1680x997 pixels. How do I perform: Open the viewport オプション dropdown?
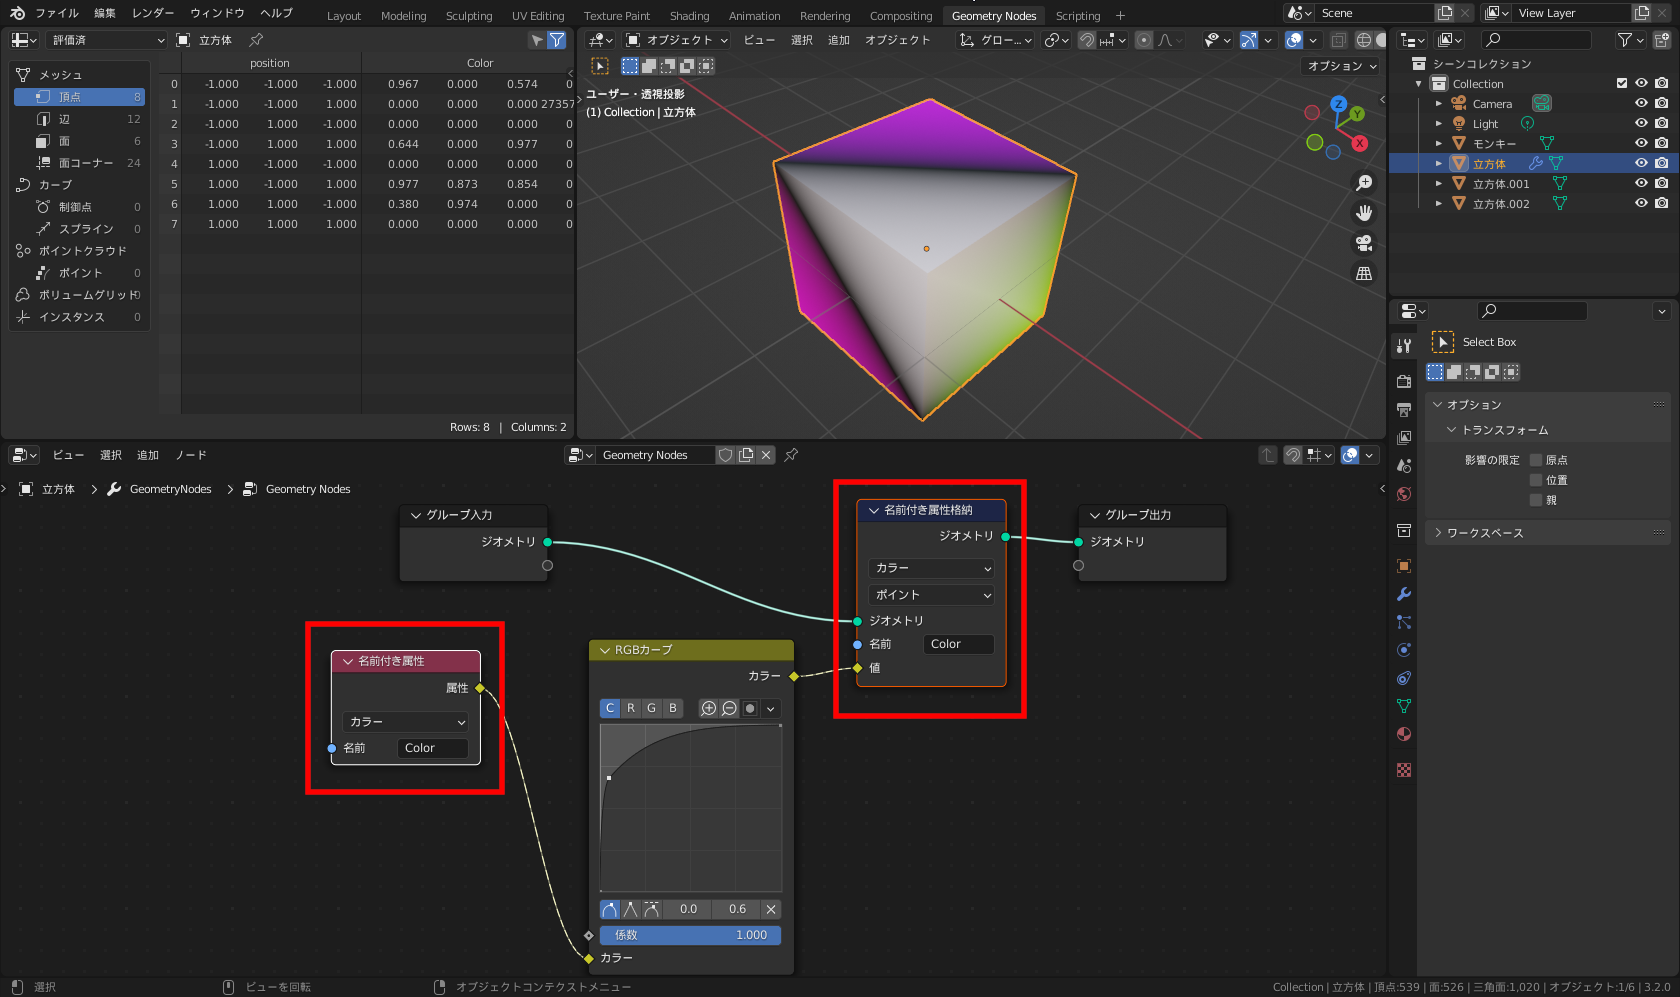click(1342, 66)
